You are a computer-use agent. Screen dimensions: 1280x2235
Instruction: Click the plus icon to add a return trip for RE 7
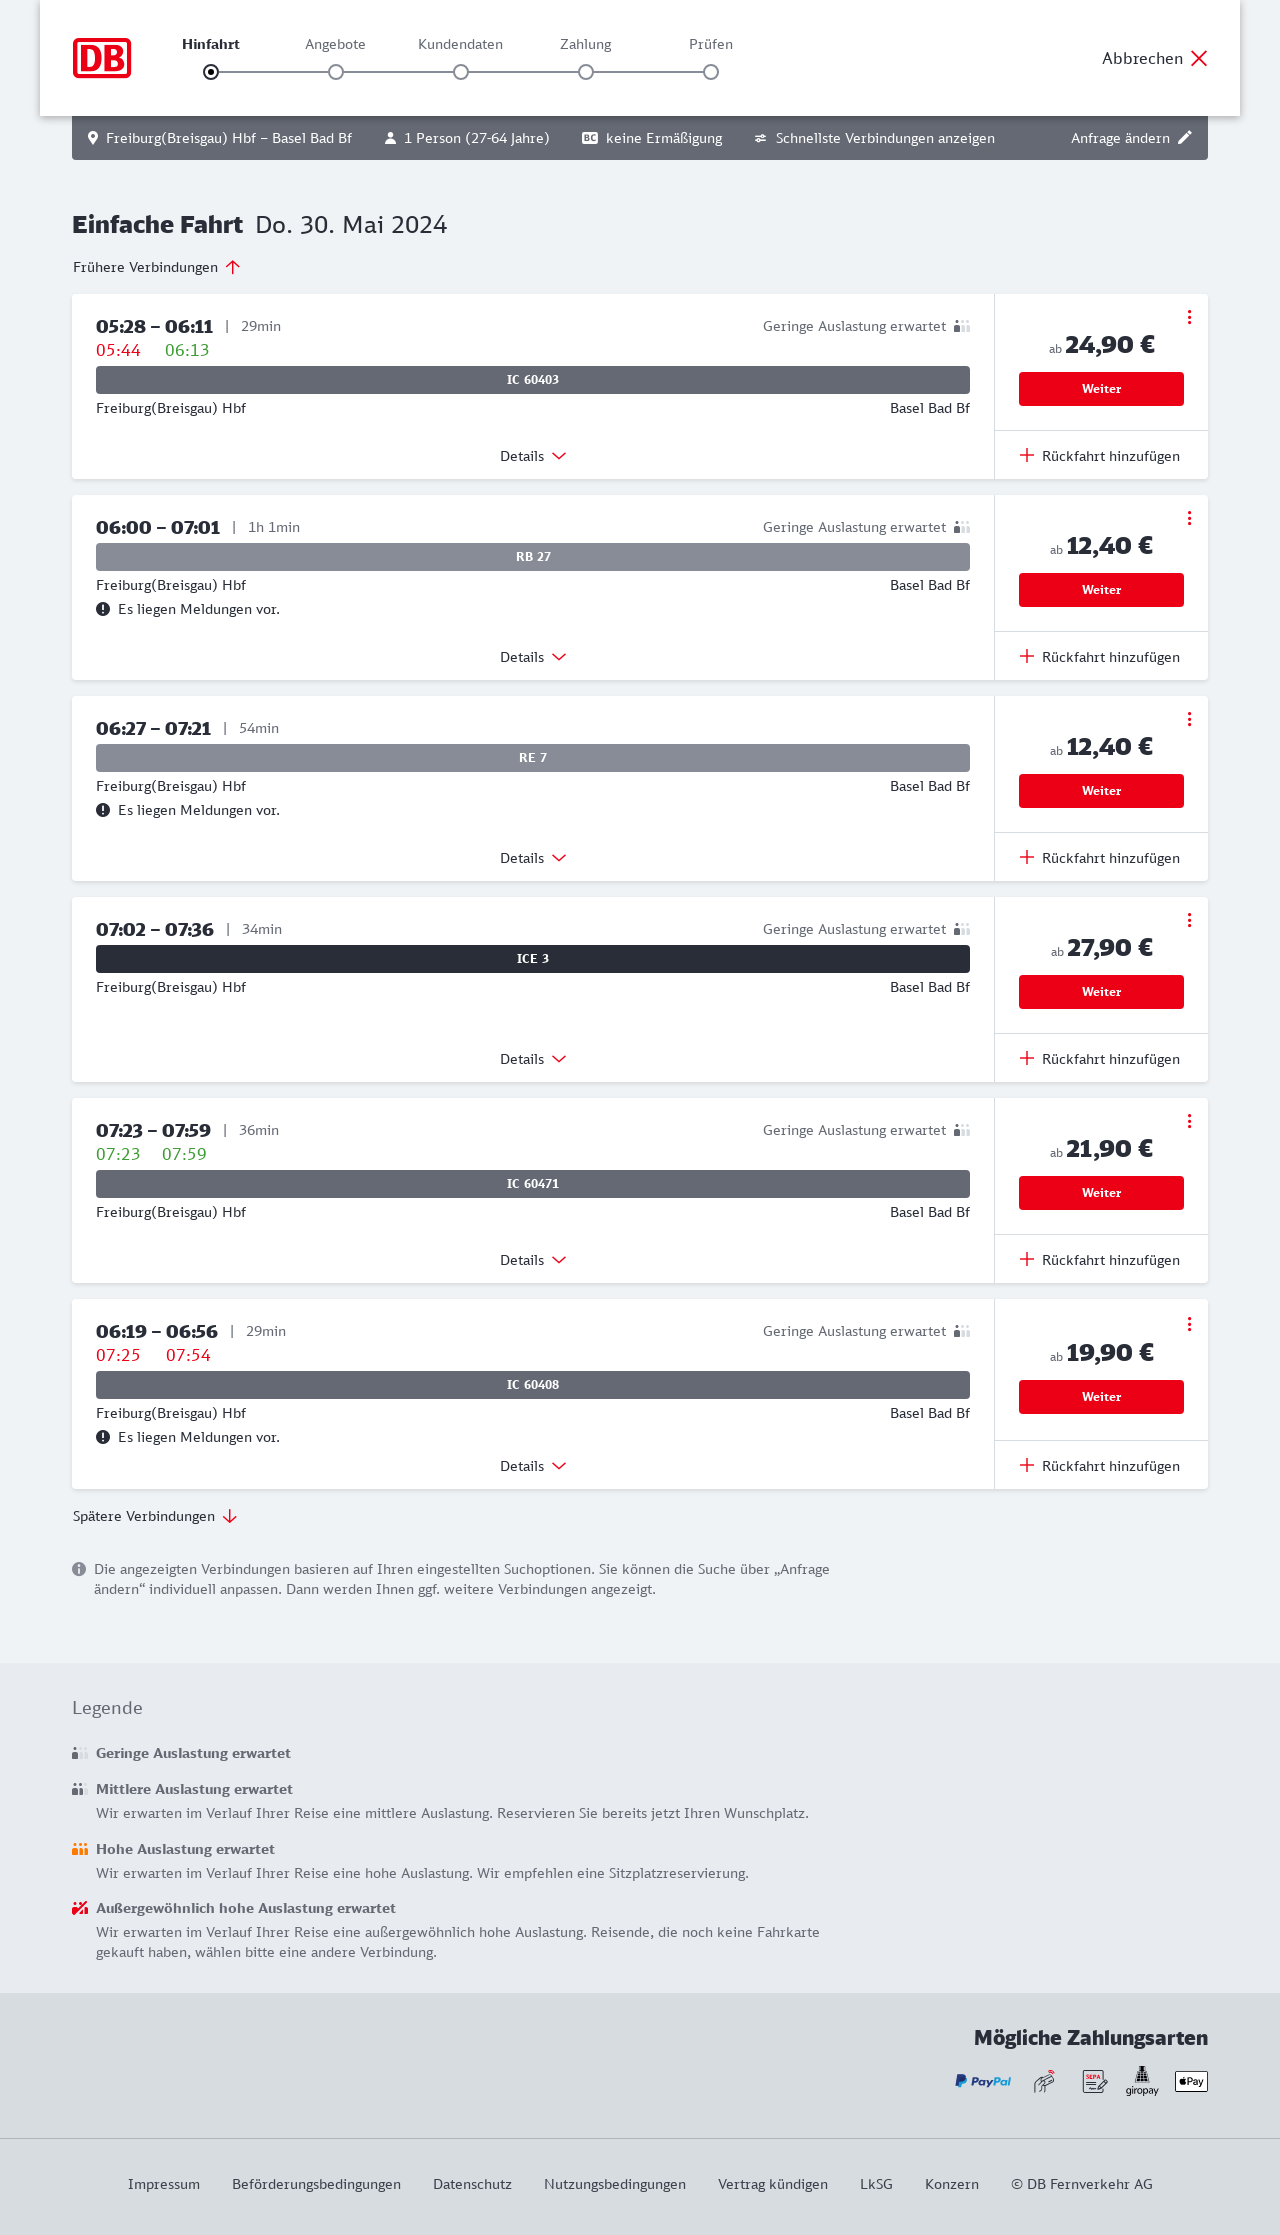click(1027, 857)
